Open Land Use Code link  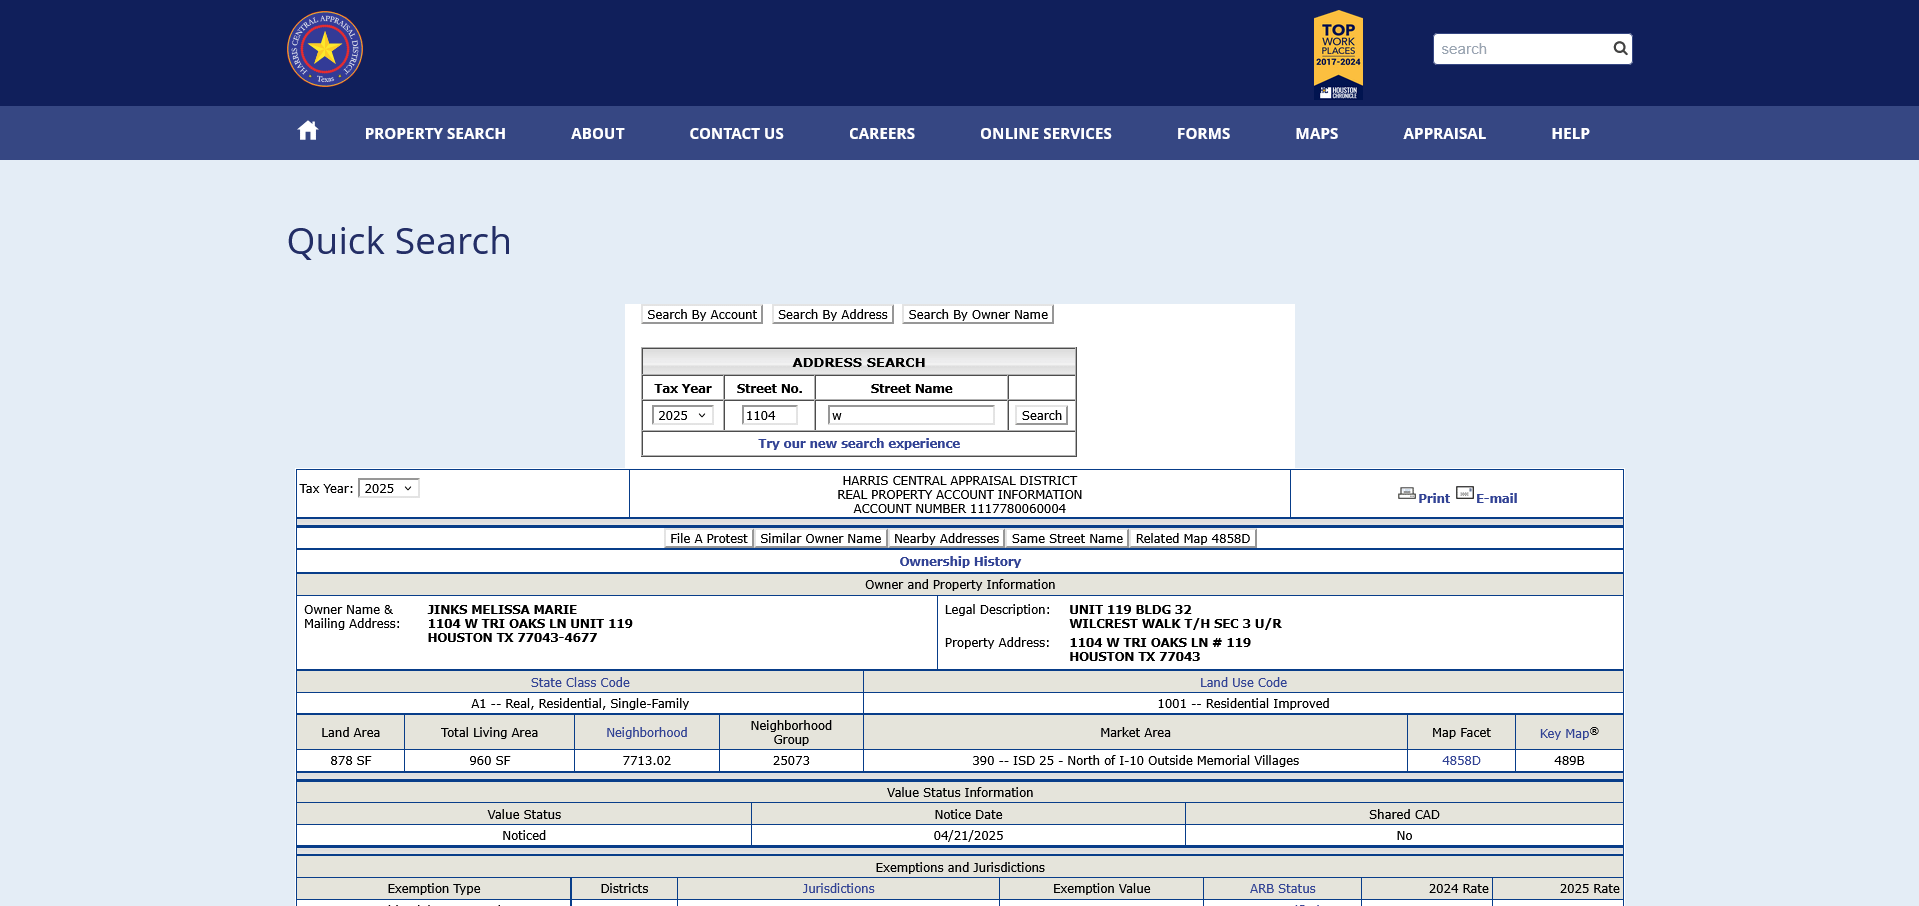pos(1243,682)
